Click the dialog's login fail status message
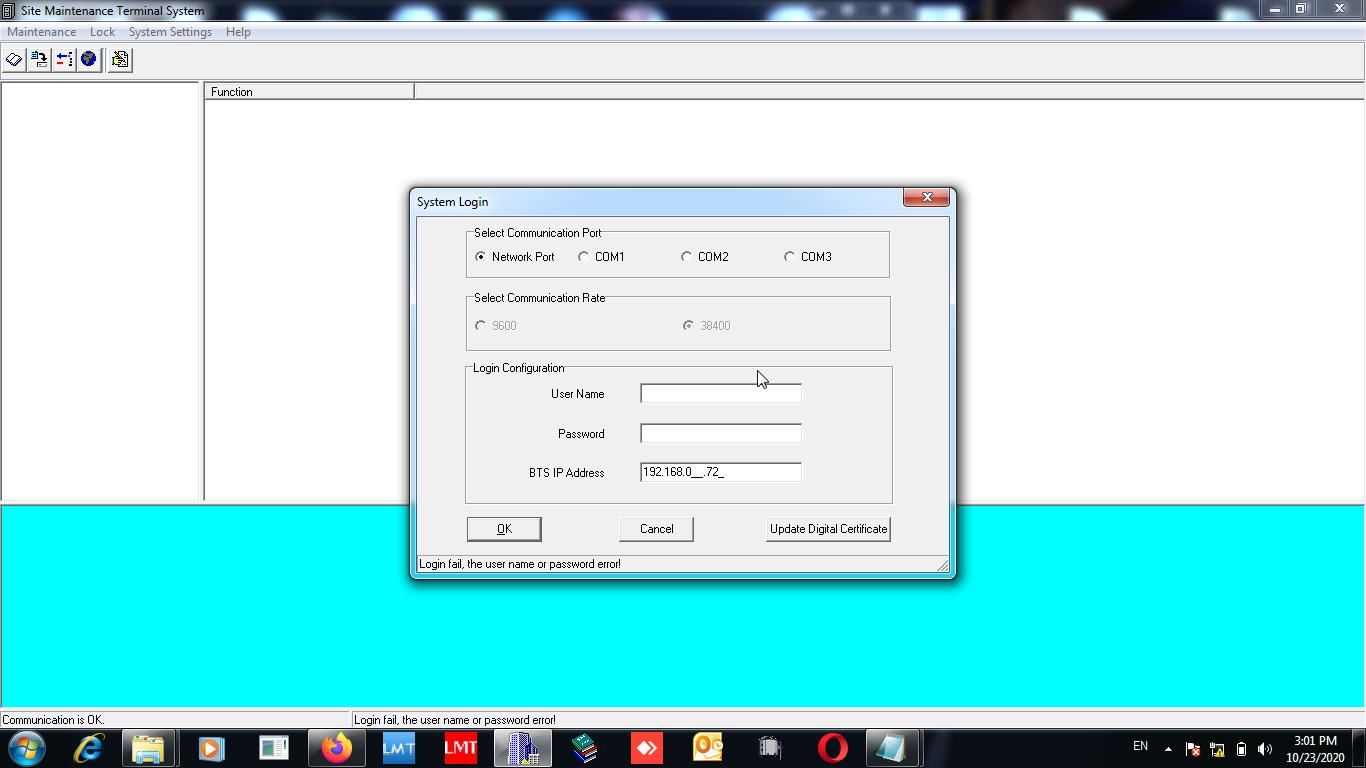Image resolution: width=1366 pixels, height=768 pixels. point(520,564)
